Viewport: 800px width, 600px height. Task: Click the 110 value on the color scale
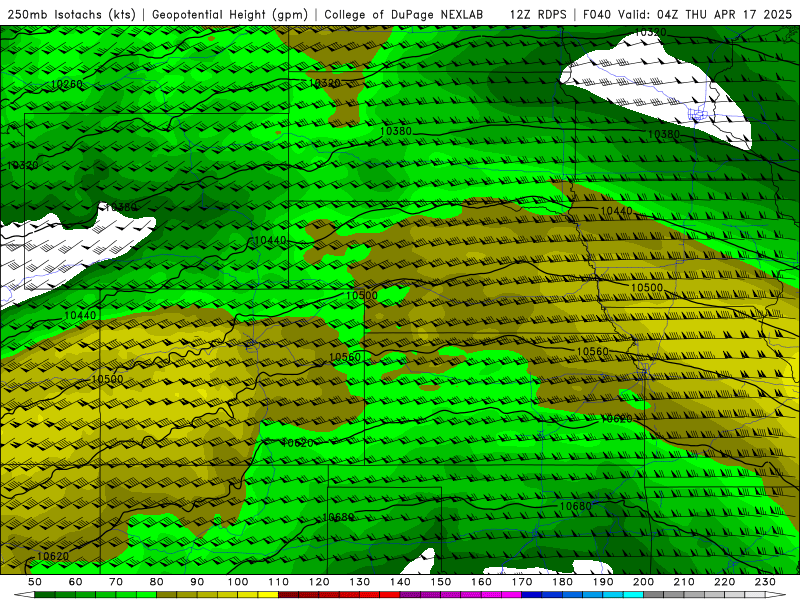coord(279,582)
